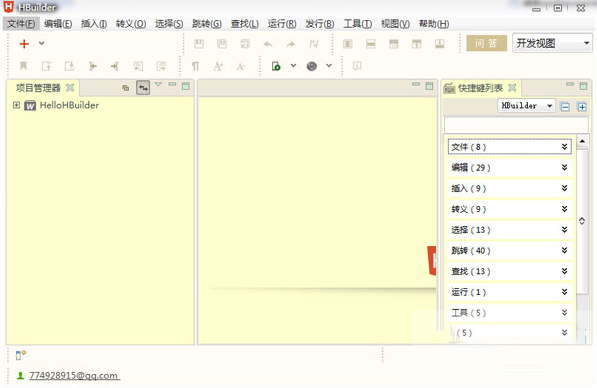Click the increase font size A+ icon

click(x=218, y=66)
